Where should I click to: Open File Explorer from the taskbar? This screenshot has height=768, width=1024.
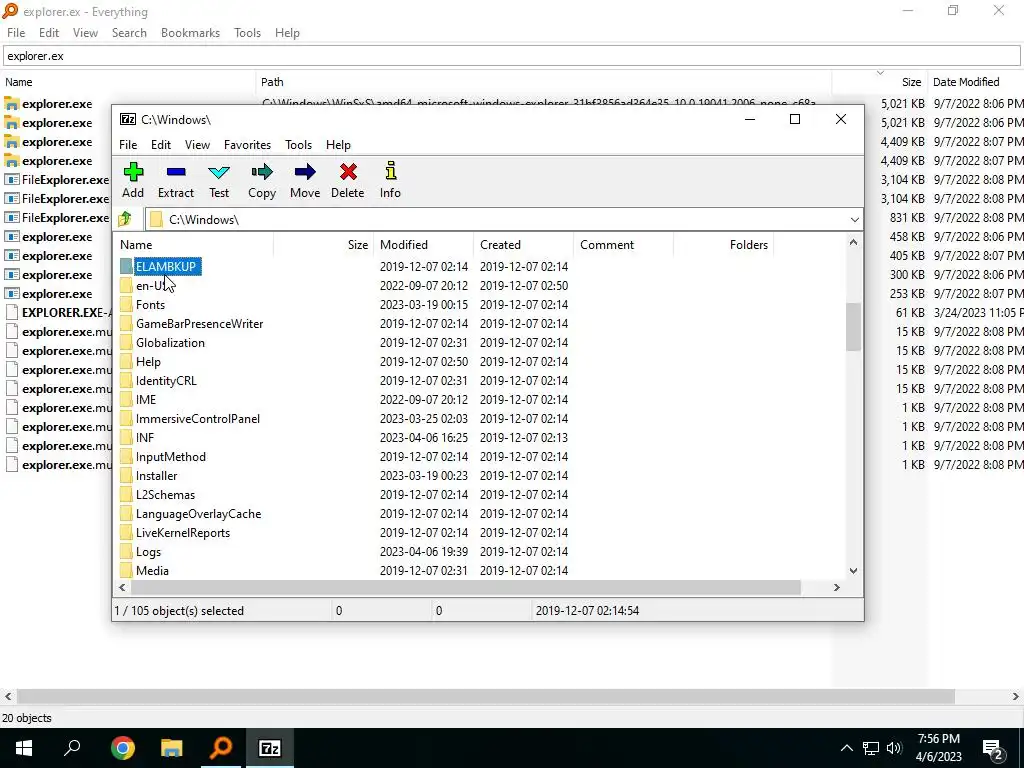tap(172, 748)
